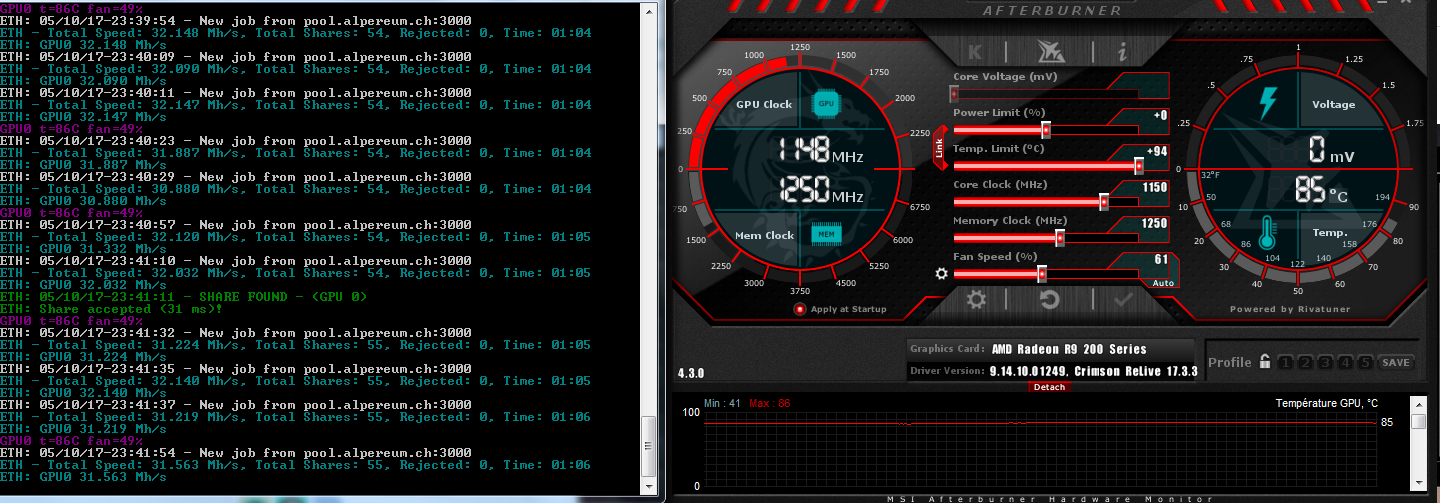The width and height of the screenshot is (1440, 503).
Task: Click the Fan Speed slider handle
Action: [x=1042, y=274]
